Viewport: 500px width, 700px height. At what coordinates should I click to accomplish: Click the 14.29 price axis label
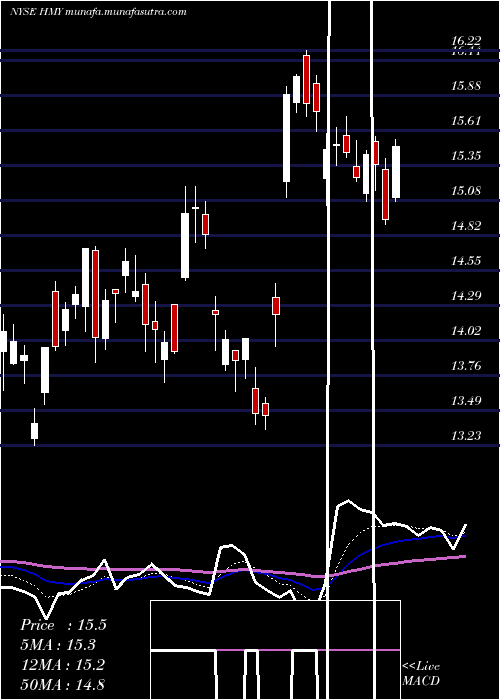[x=466, y=295]
